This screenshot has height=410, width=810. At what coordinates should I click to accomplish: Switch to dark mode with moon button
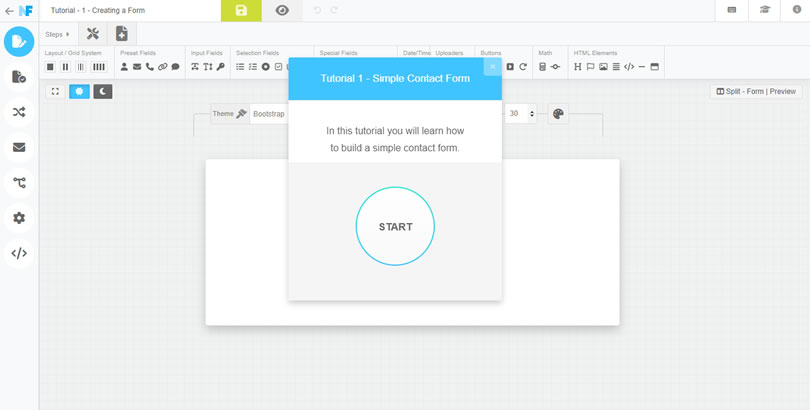point(103,91)
